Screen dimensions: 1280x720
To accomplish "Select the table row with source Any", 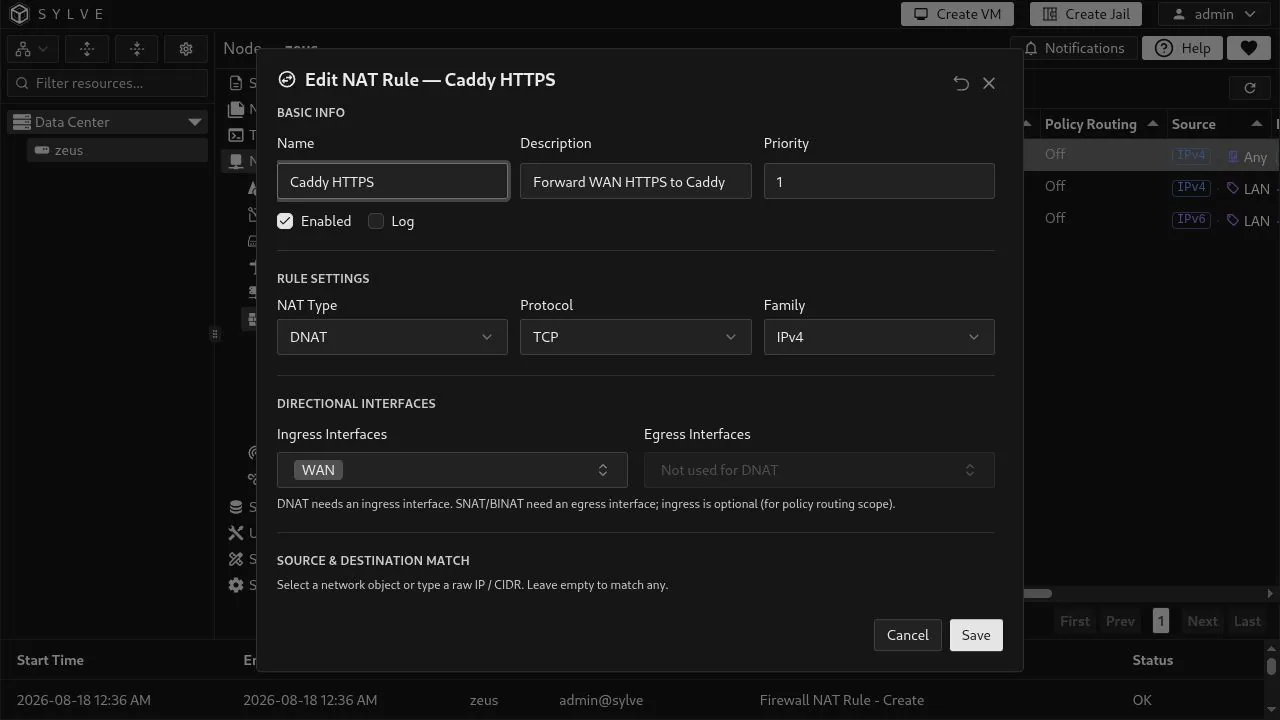I will click(1152, 155).
